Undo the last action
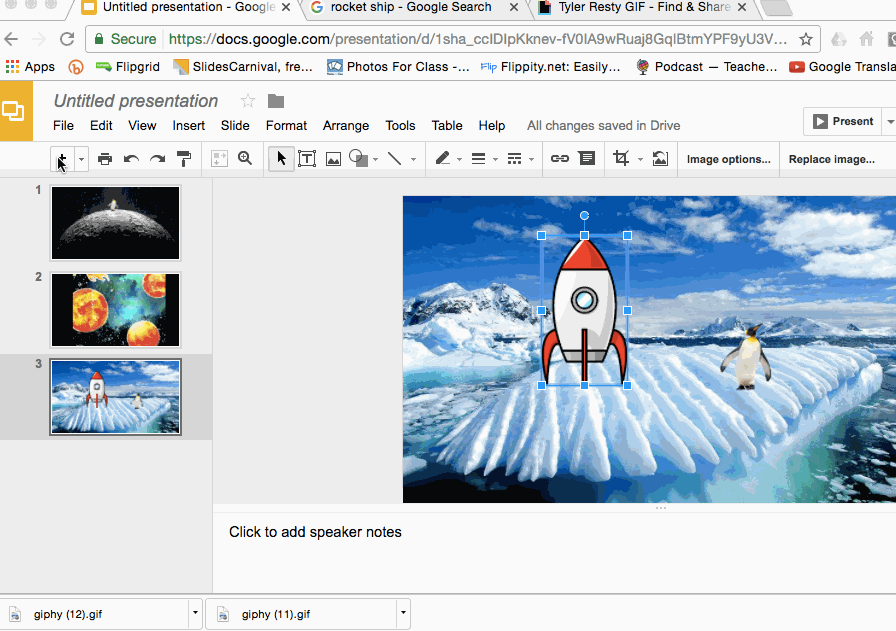Image resolution: width=896 pixels, height=631 pixels. point(131,159)
